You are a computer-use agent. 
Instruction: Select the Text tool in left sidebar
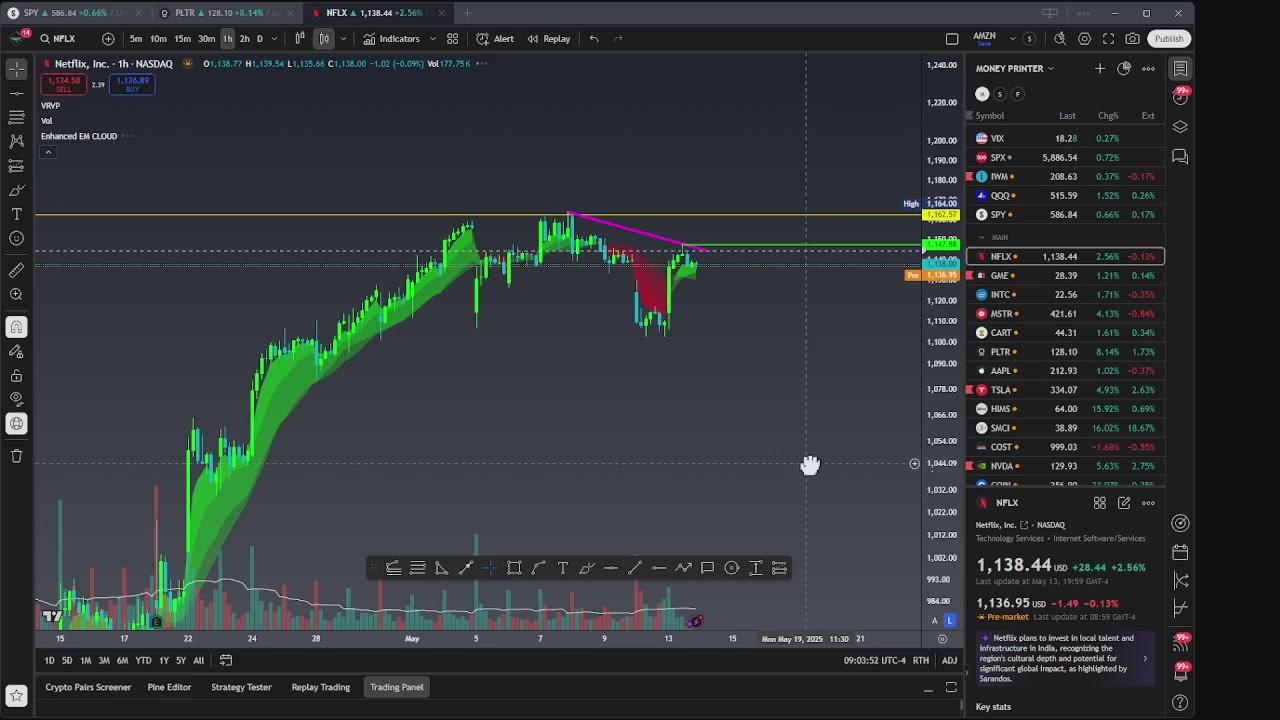pyautogui.click(x=16, y=214)
